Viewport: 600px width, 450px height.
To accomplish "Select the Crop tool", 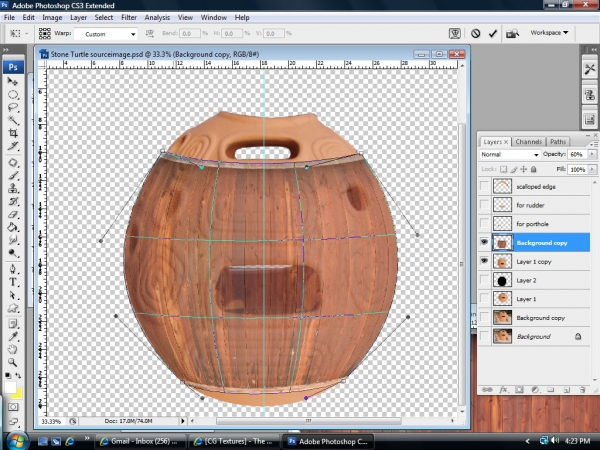I will [13, 133].
